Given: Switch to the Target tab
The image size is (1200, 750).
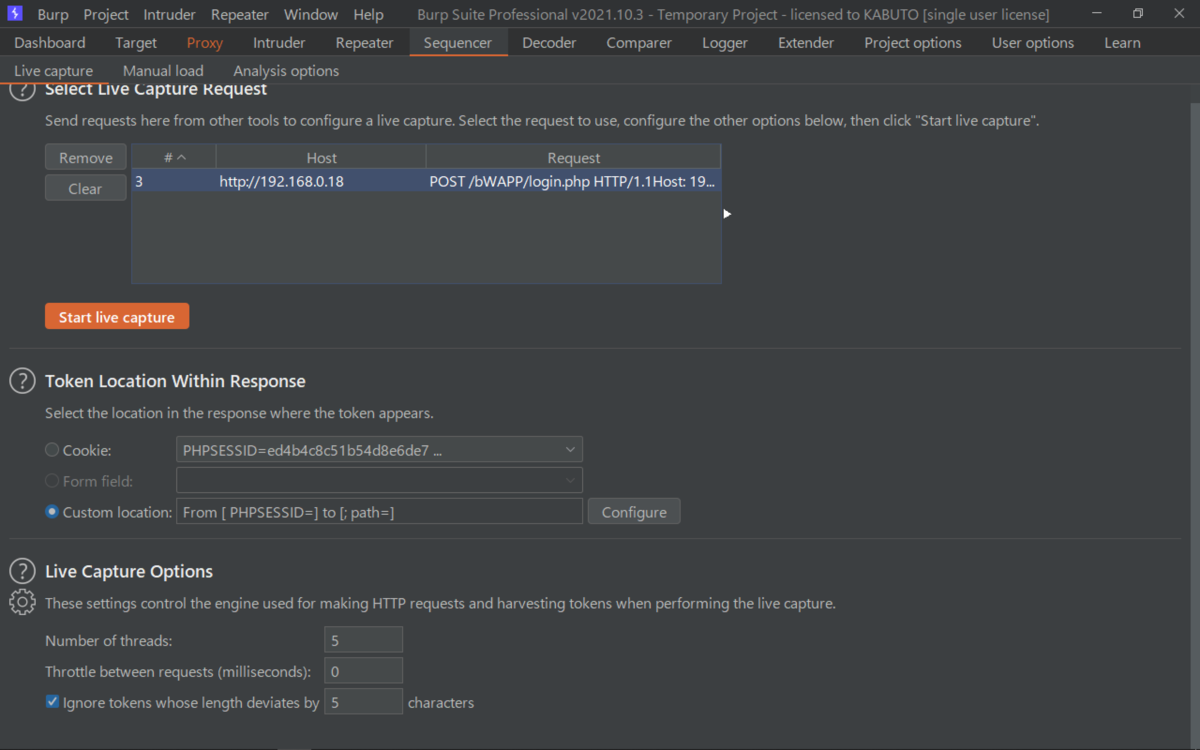Looking at the screenshot, I should click(136, 43).
